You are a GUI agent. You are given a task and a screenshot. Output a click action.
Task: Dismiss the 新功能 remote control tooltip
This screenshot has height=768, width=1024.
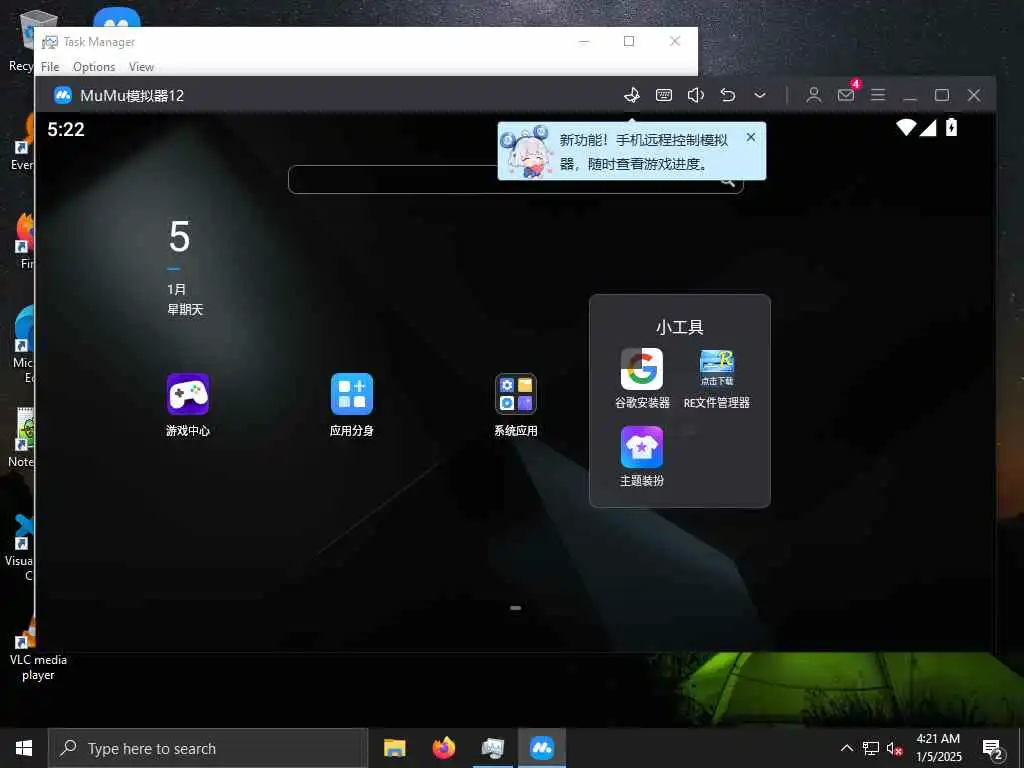[751, 137]
